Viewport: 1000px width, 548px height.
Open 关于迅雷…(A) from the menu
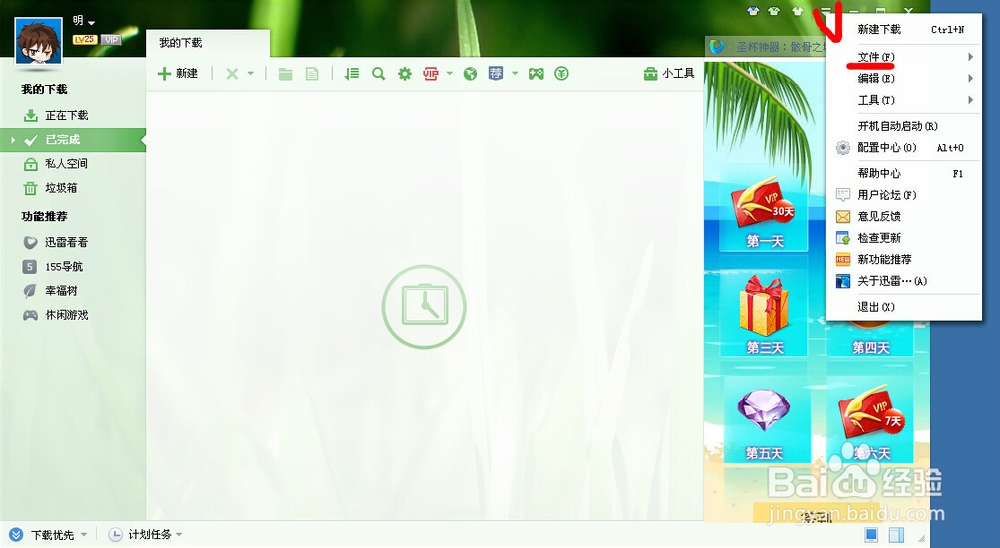tap(904, 281)
